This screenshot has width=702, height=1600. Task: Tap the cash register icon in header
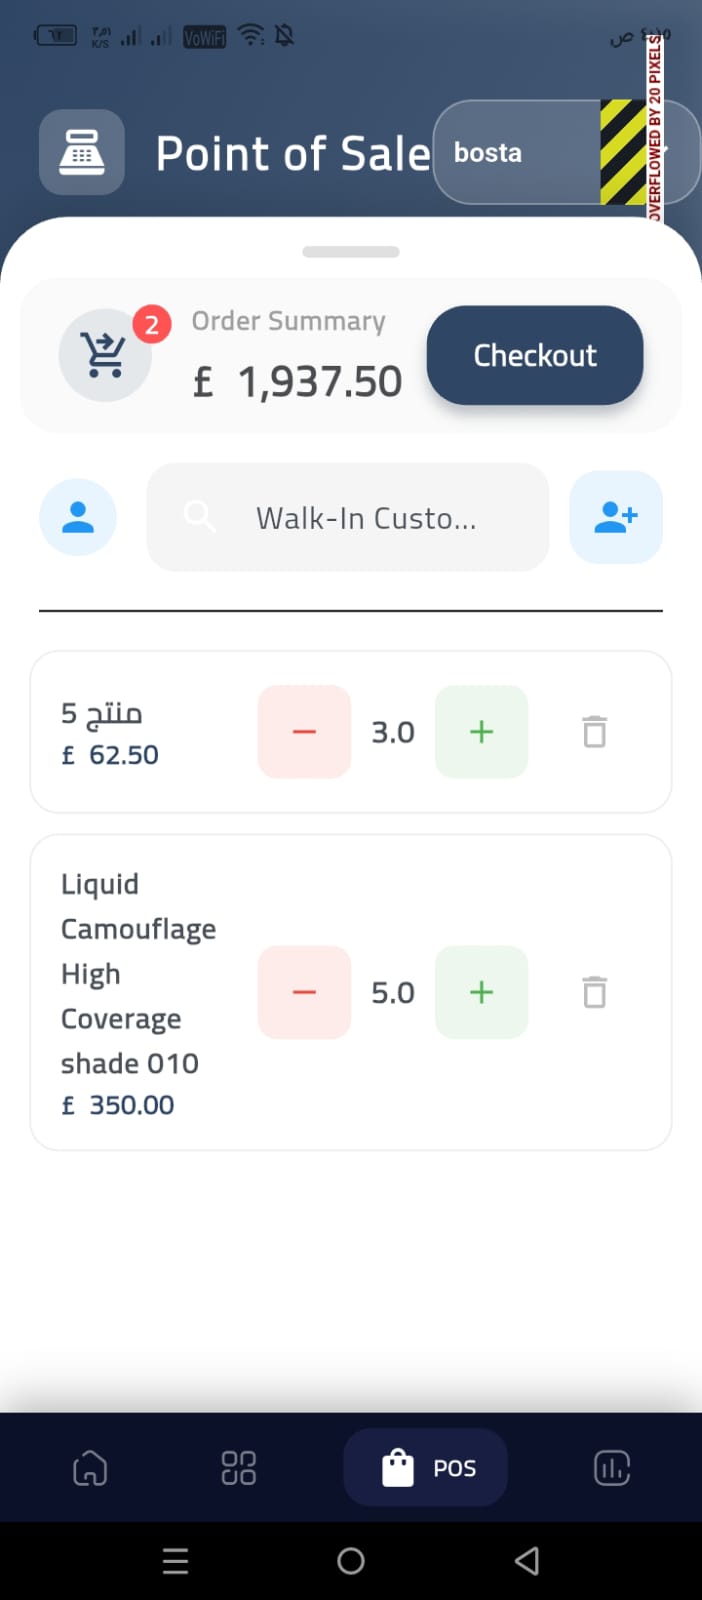[82, 153]
